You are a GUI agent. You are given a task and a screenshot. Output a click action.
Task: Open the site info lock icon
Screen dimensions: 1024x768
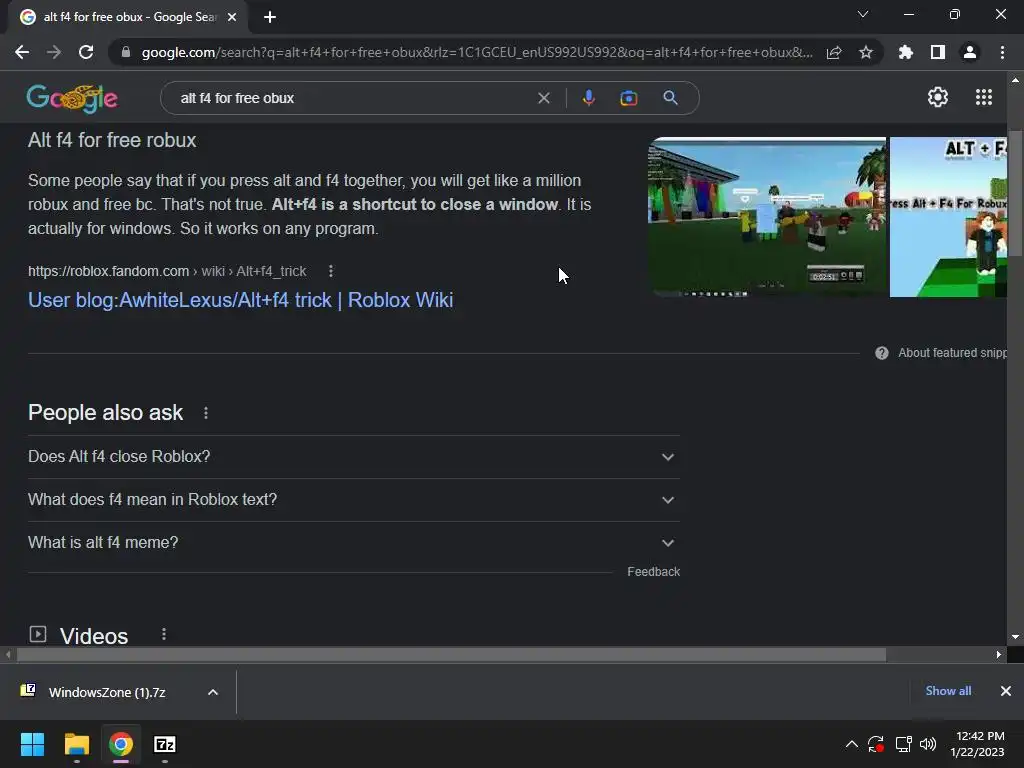pos(126,52)
